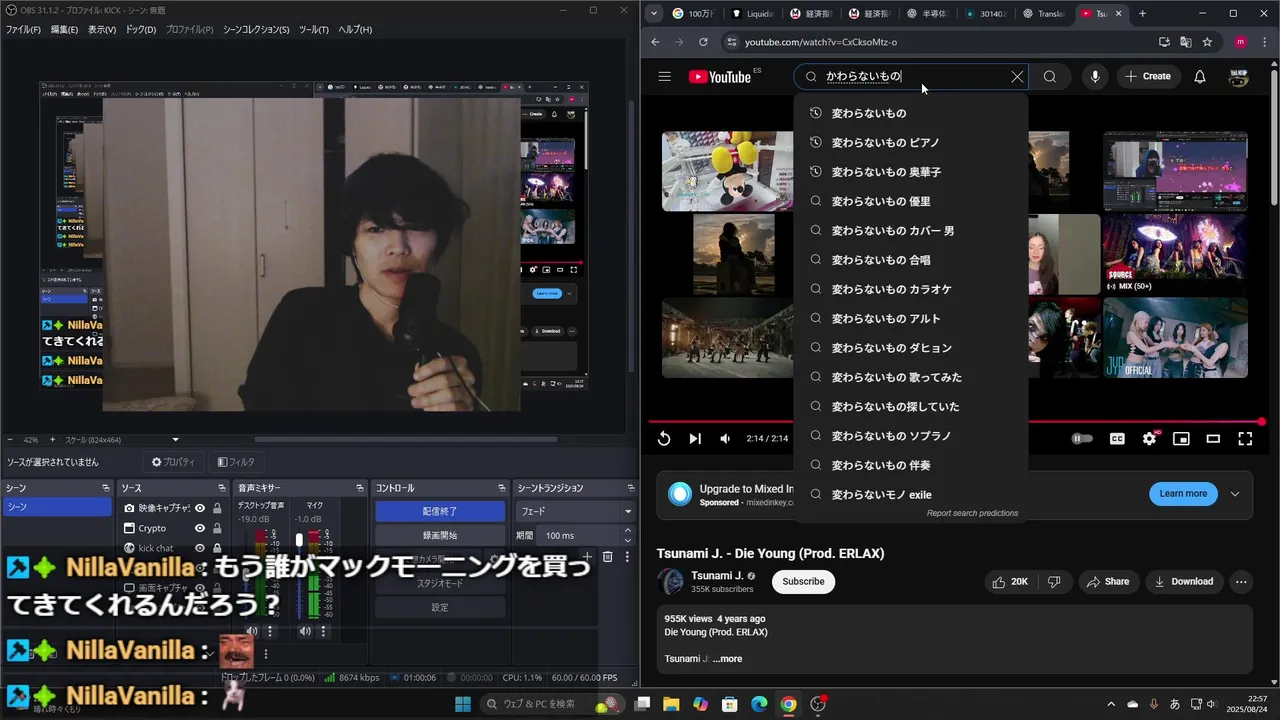Open OBS preview scale dropdown arrow
Image resolution: width=1280 pixels, height=720 pixels.
(x=176, y=440)
